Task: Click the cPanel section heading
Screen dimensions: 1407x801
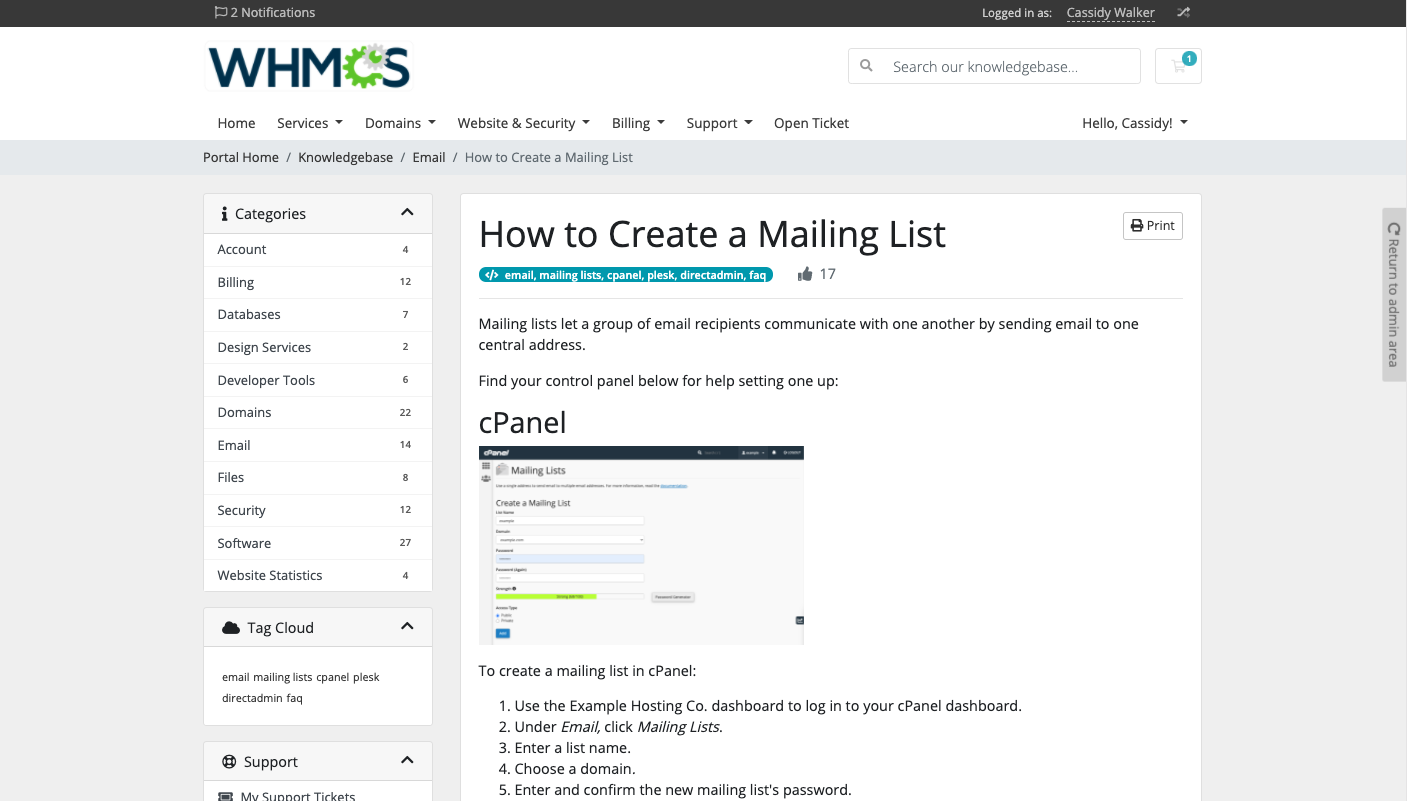Action: click(x=522, y=422)
